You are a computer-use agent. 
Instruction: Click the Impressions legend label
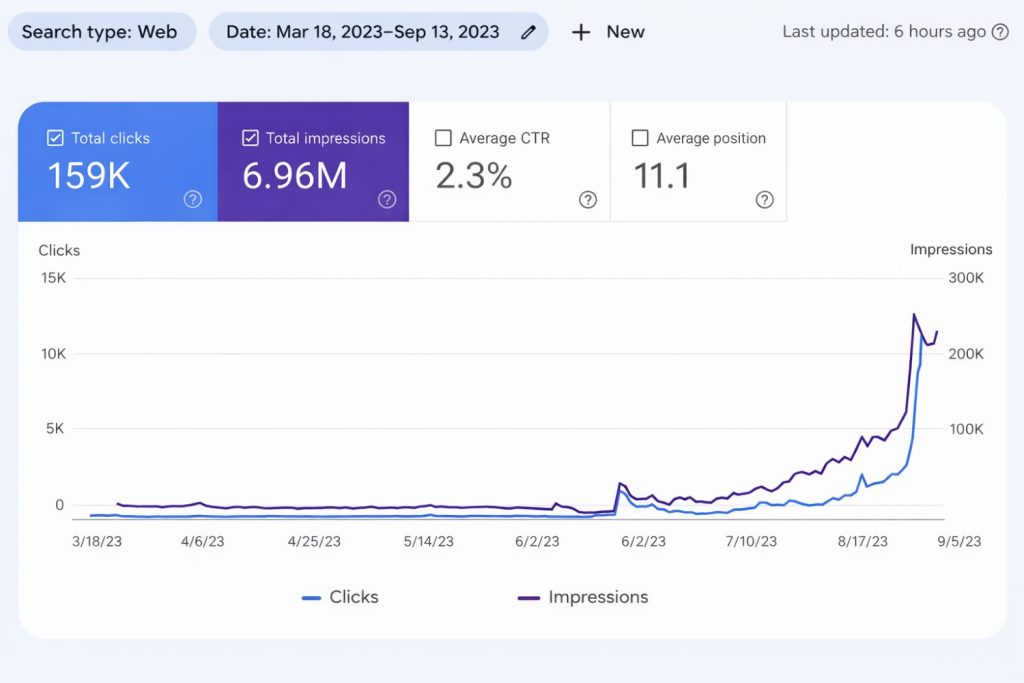[597, 596]
